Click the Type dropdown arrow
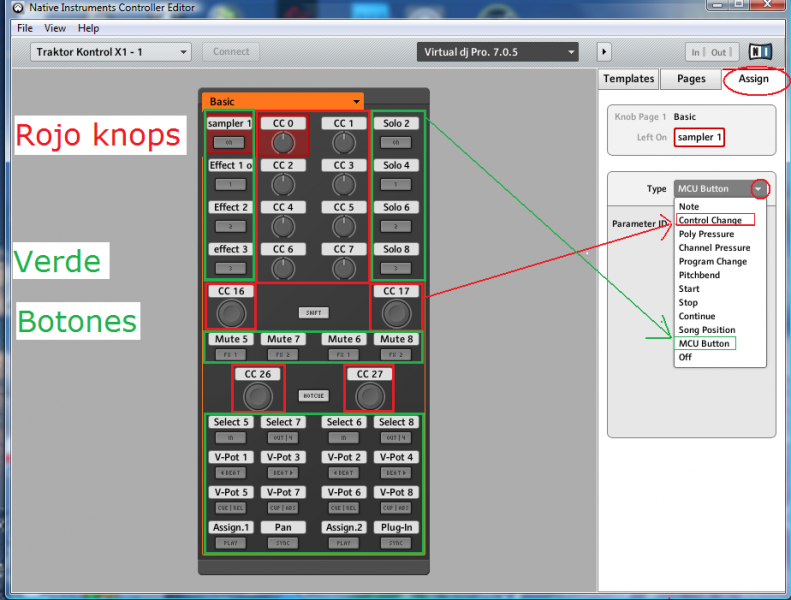The width and height of the screenshot is (791, 600). click(x=759, y=189)
